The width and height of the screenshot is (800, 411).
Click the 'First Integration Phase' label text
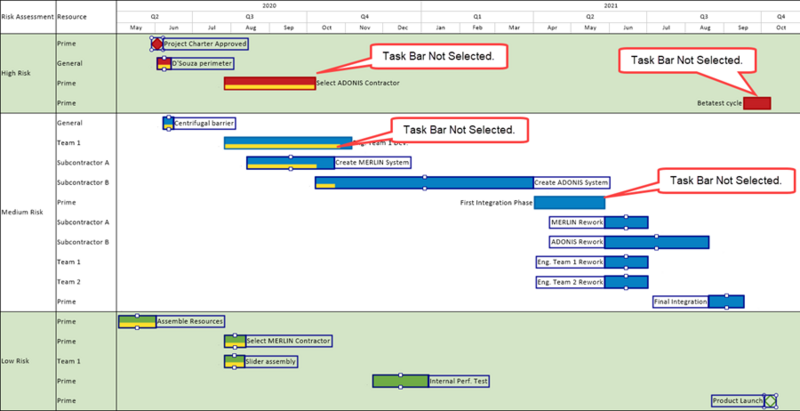click(x=496, y=202)
